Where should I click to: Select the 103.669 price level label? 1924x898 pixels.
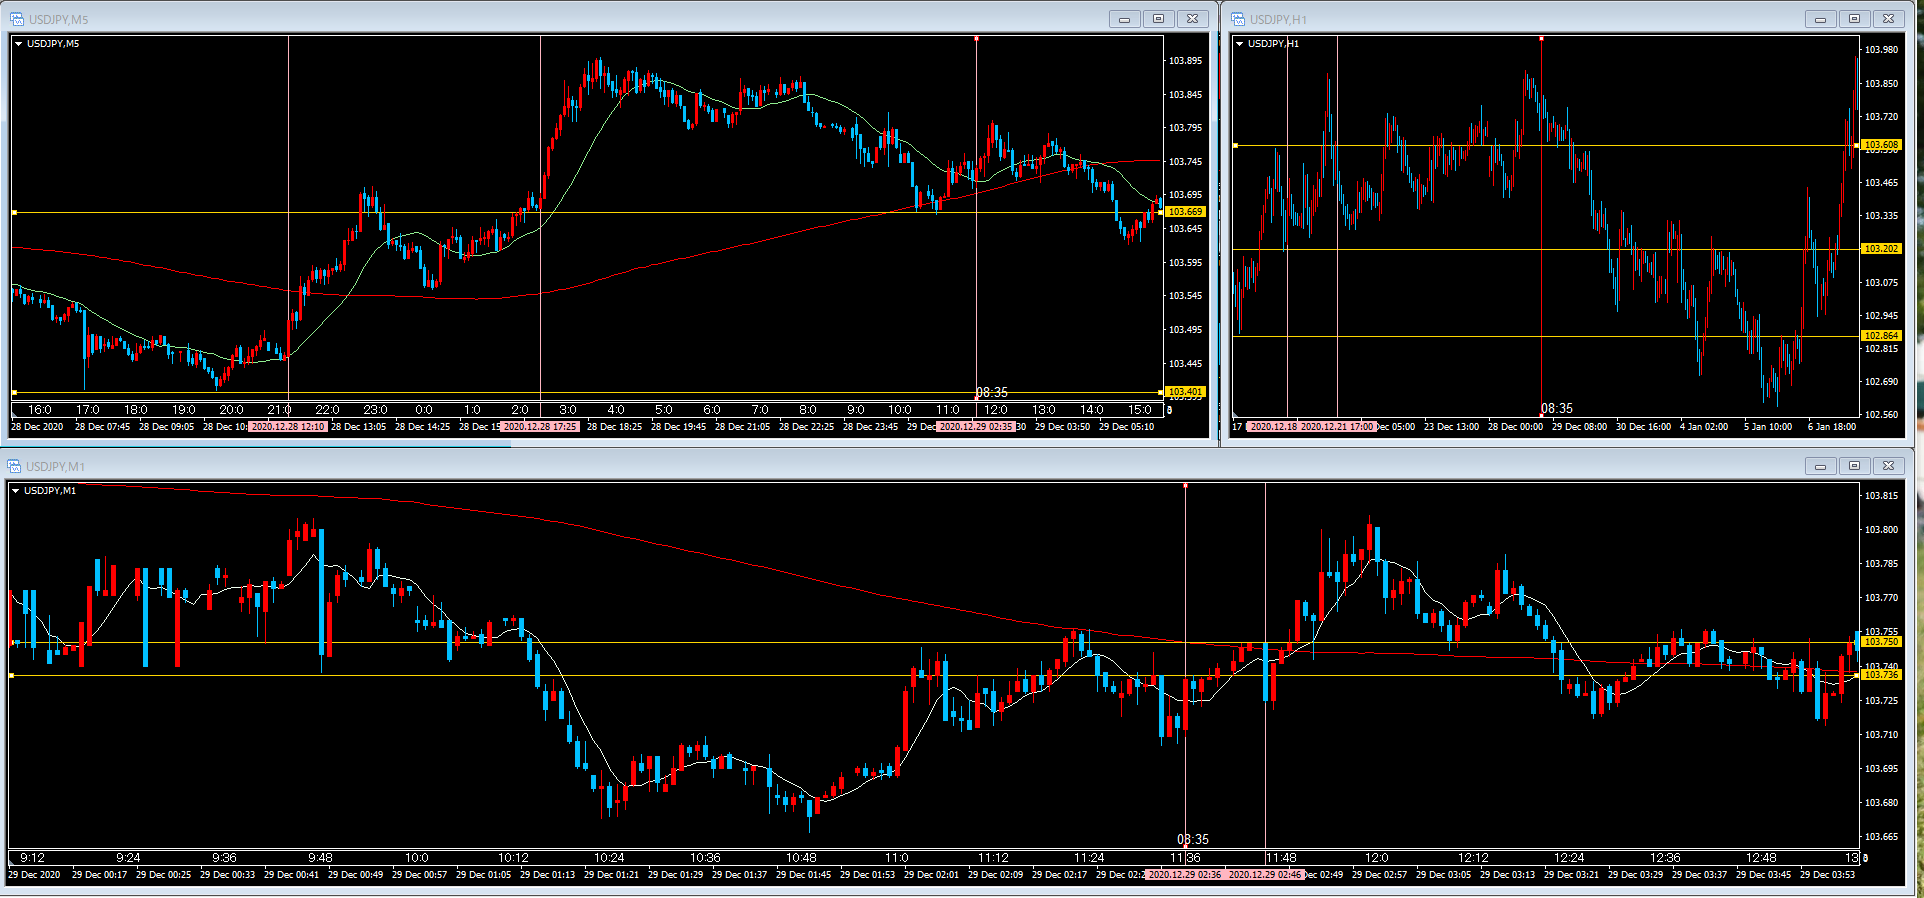tap(1185, 212)
